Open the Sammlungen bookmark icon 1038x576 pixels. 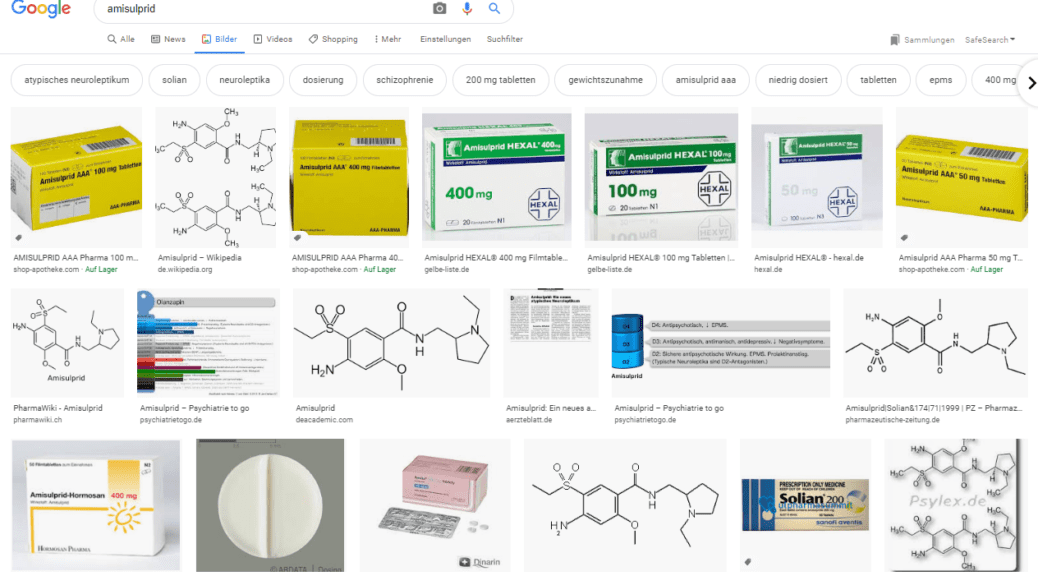point(895,40)
